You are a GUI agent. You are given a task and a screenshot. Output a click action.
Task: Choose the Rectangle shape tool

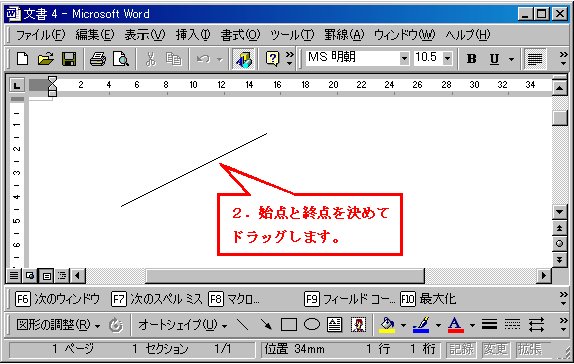click(x=288, y=324)
